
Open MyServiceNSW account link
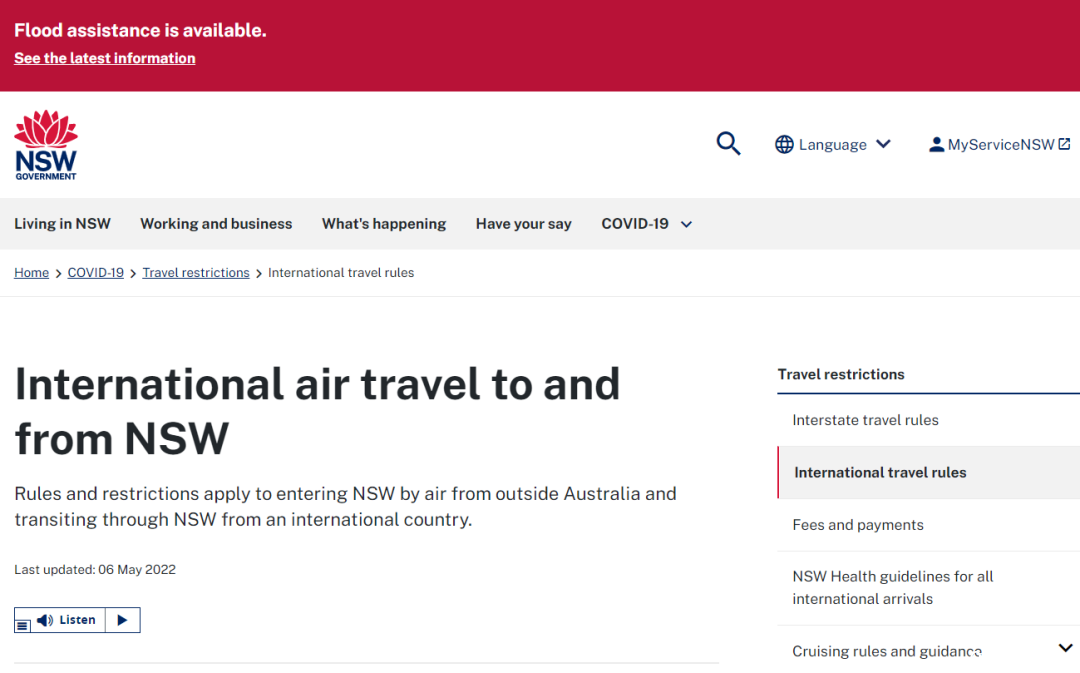tap(1001, 145)
